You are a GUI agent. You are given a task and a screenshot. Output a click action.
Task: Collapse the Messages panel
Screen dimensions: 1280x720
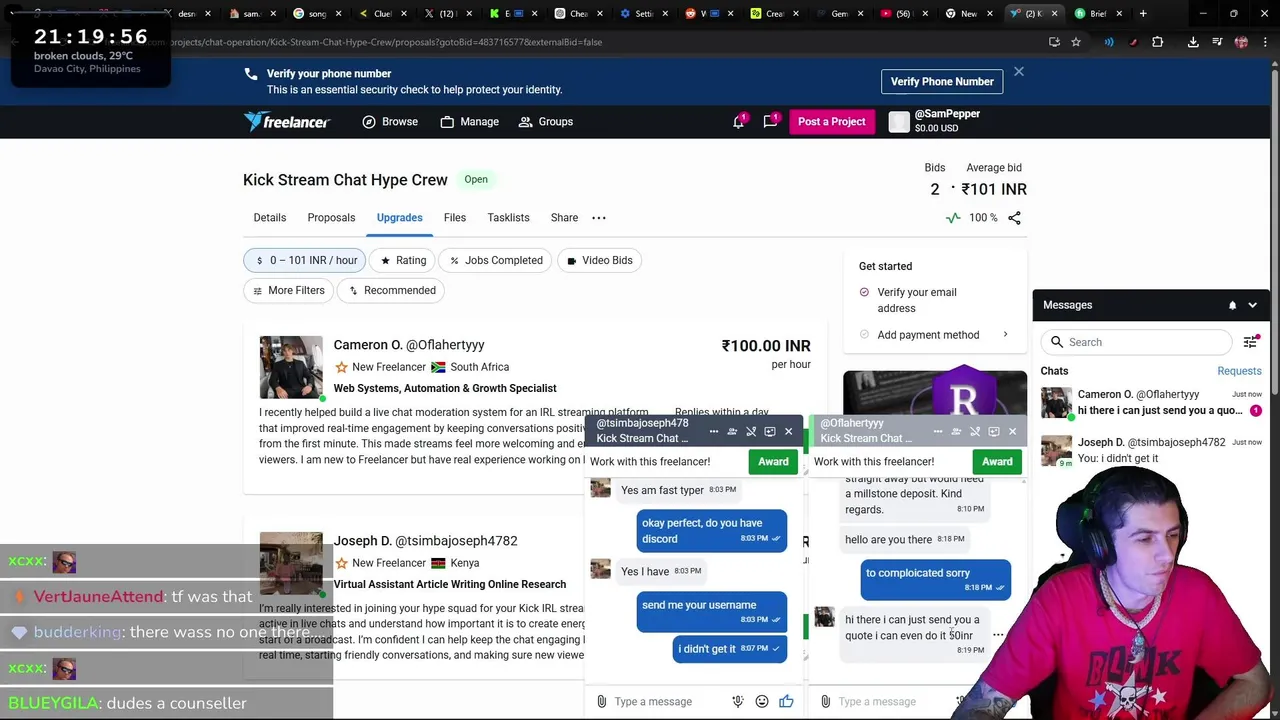(x=1252, y=305)
